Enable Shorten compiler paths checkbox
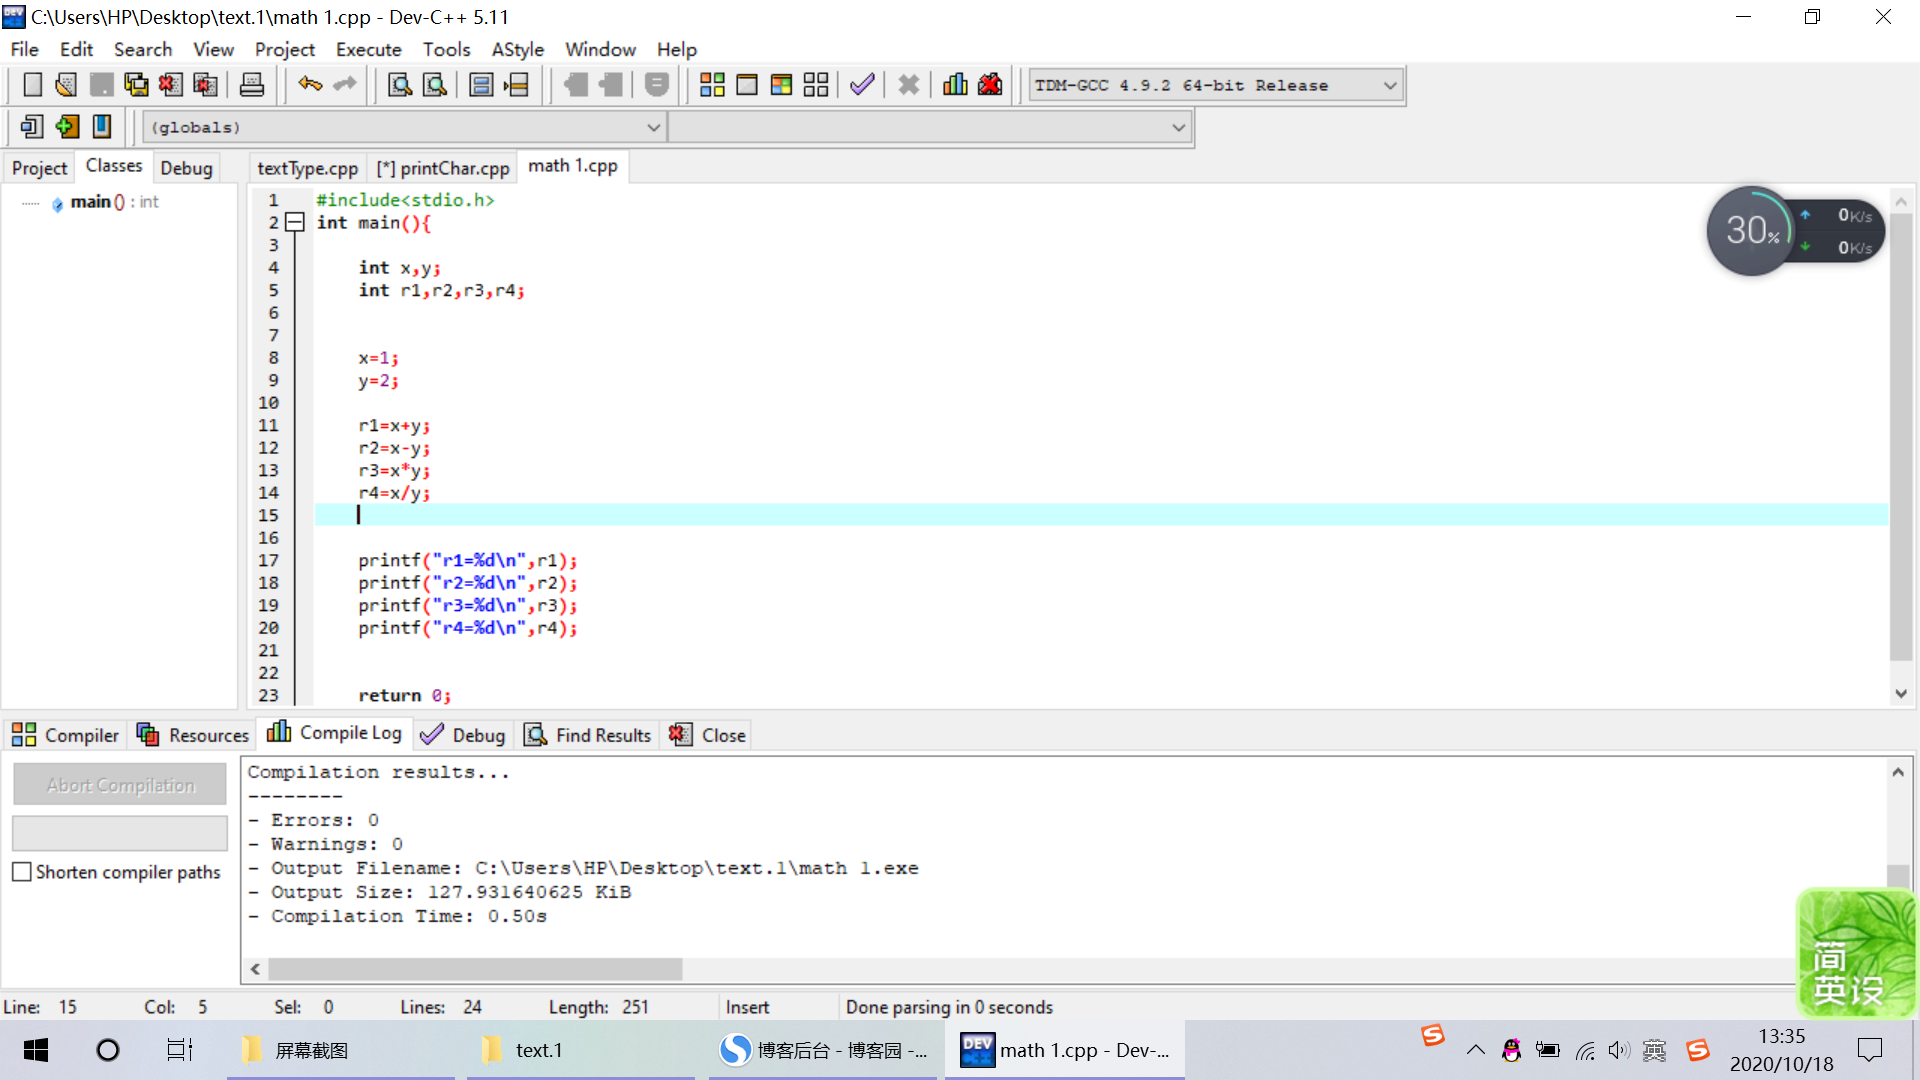This screenshot has width=1920, height=1080. pos(22,872)
